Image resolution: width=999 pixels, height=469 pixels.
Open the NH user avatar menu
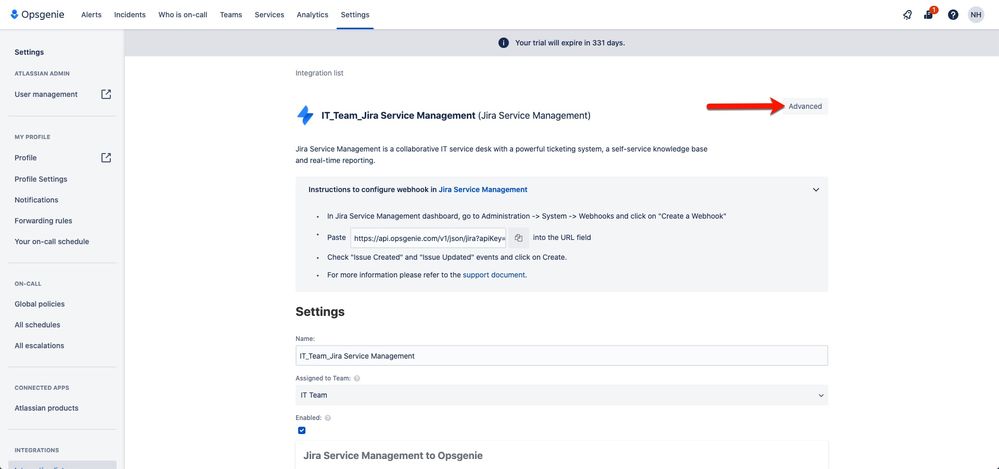point(975,15)
